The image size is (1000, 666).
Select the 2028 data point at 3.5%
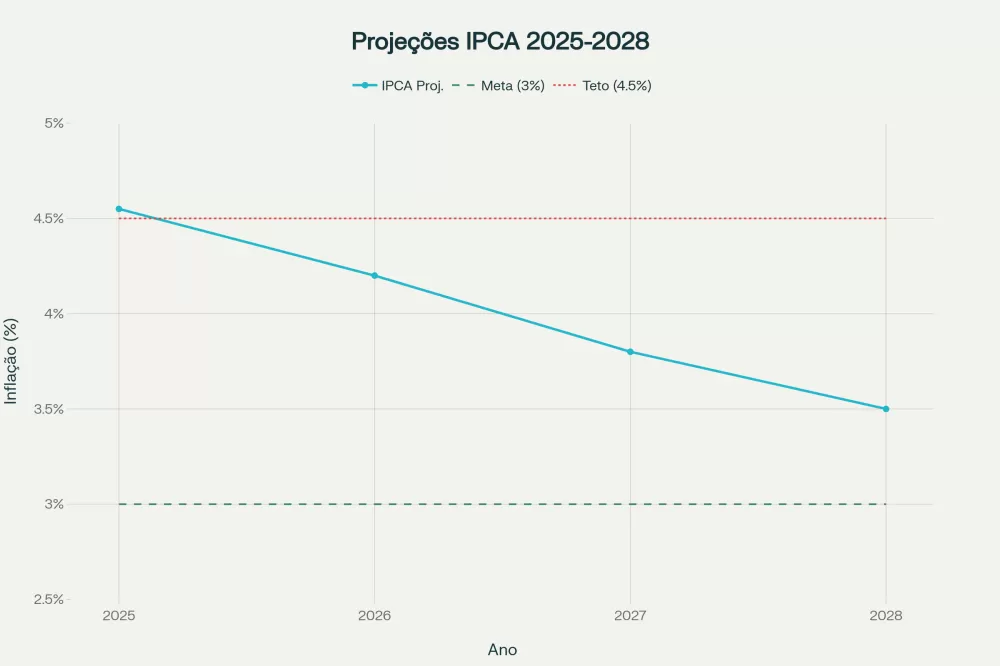[886, 409]
